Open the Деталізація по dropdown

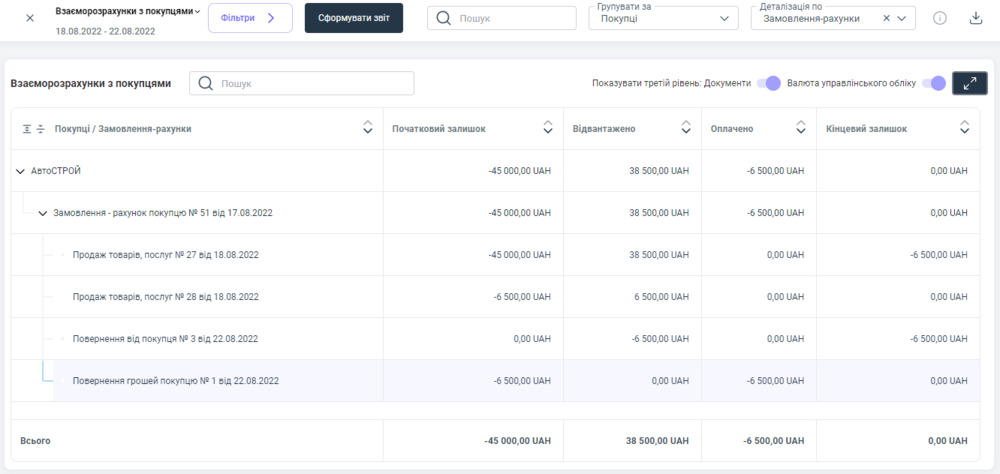[903, 18]
